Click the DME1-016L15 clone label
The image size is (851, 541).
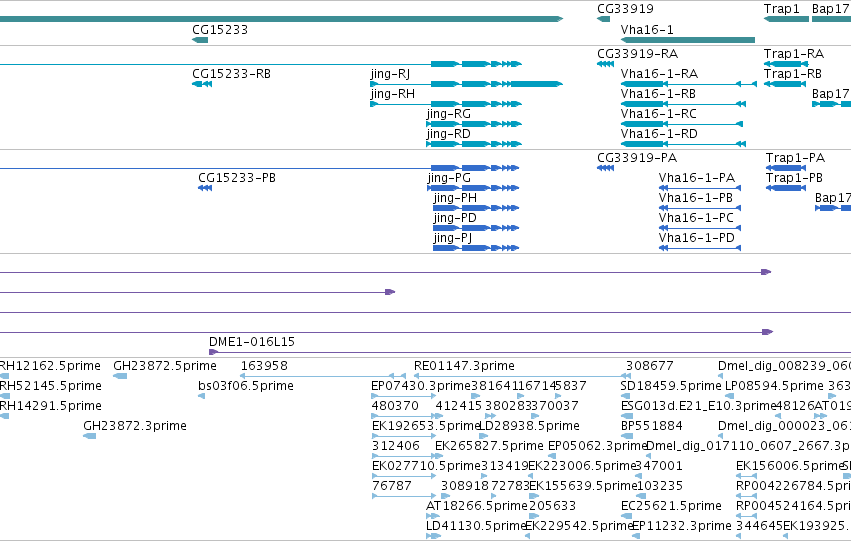click(252, 342)
